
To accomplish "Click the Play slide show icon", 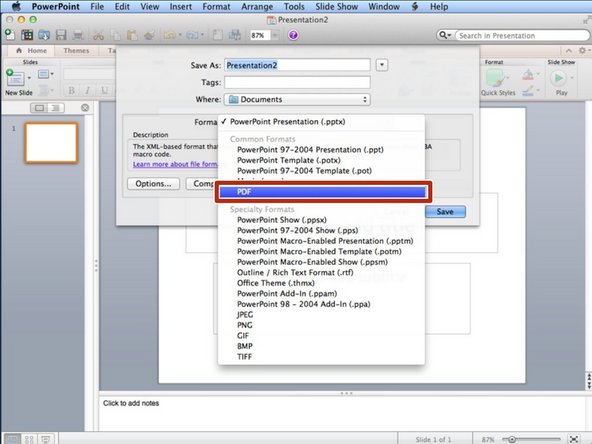I will [x=558, y=78].
